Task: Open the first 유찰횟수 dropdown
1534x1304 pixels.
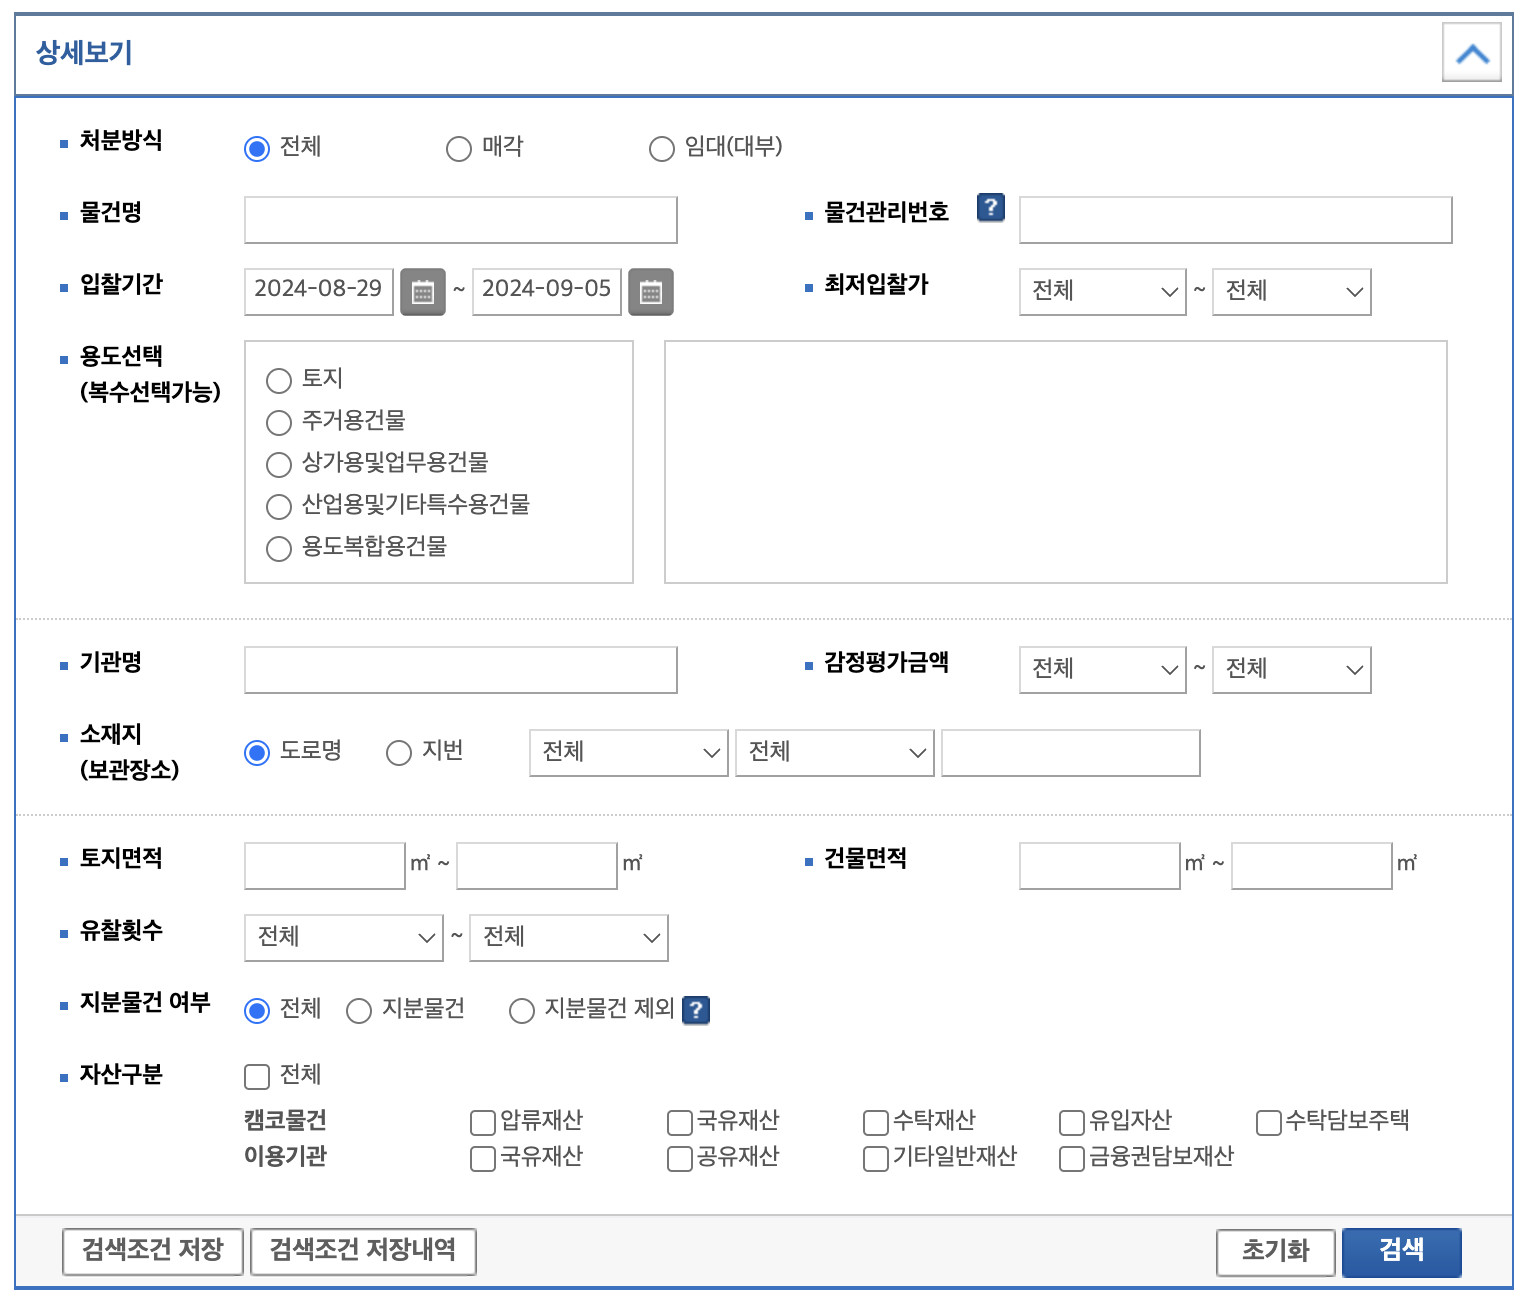Action: tap(343, 937)
